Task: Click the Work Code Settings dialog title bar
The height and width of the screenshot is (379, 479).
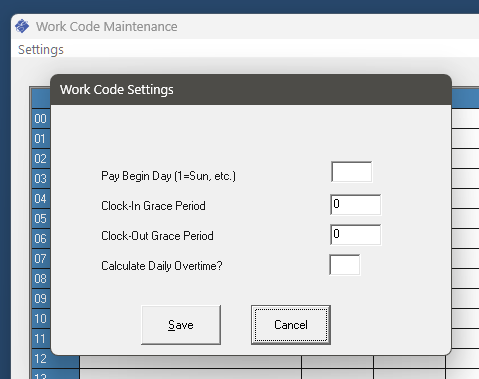Action: [x=251, y=90]
